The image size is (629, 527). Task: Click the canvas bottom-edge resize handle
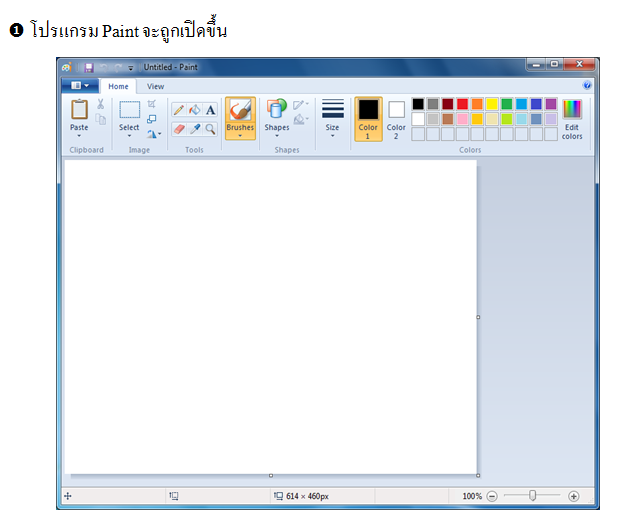point(271,476)
